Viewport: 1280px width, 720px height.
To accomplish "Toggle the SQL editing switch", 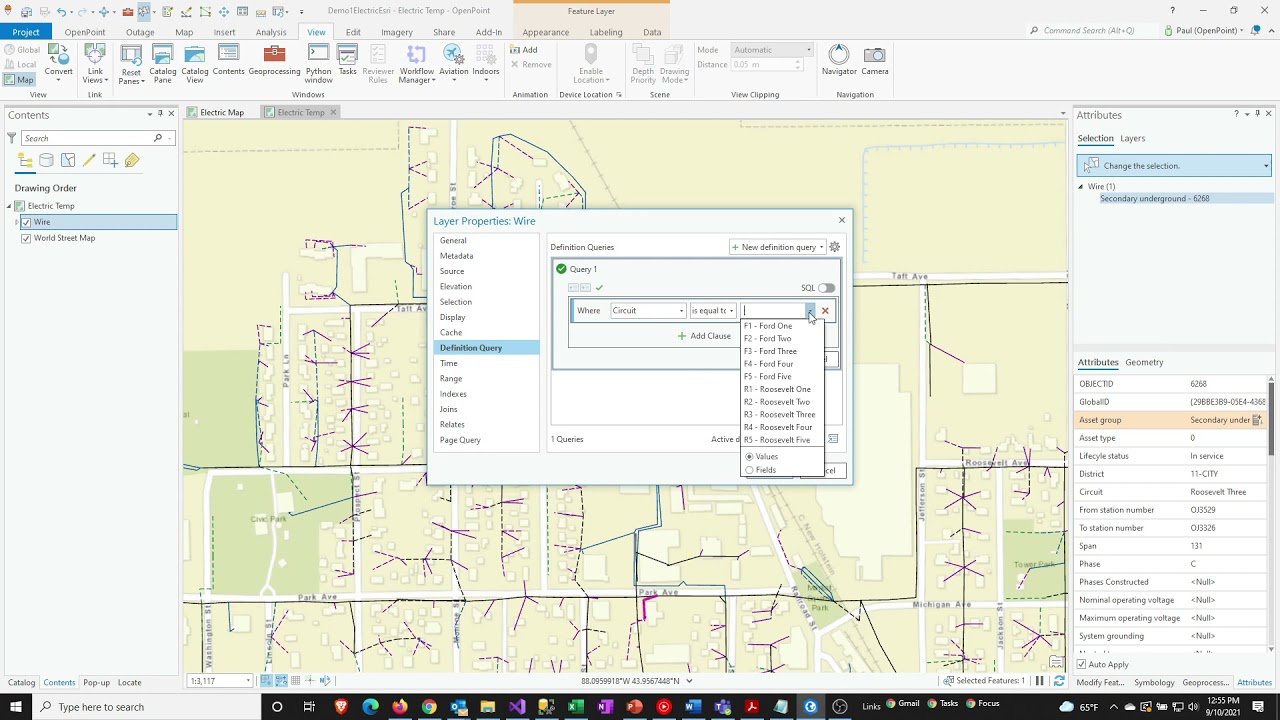I will (826, 288).
